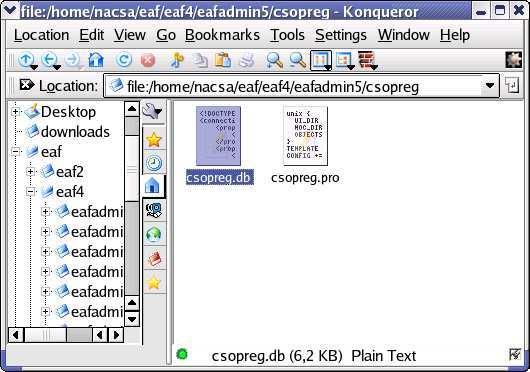Open Up button's dropdown arrow
The image size is (530, 372).
click(x=34, y=68)
